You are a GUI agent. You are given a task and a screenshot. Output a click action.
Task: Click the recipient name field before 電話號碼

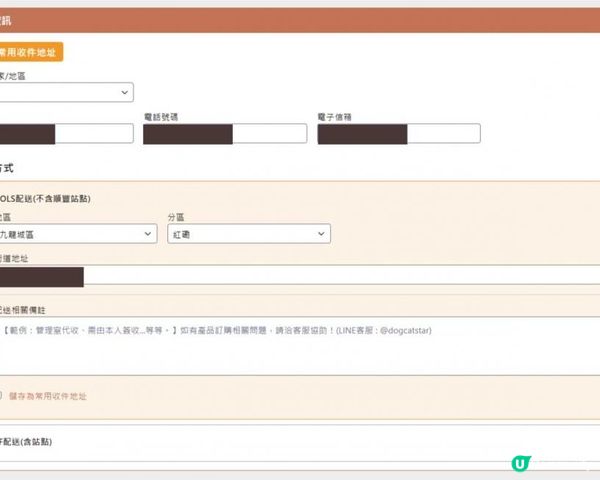pyautogui.click(x=67, y=134)
